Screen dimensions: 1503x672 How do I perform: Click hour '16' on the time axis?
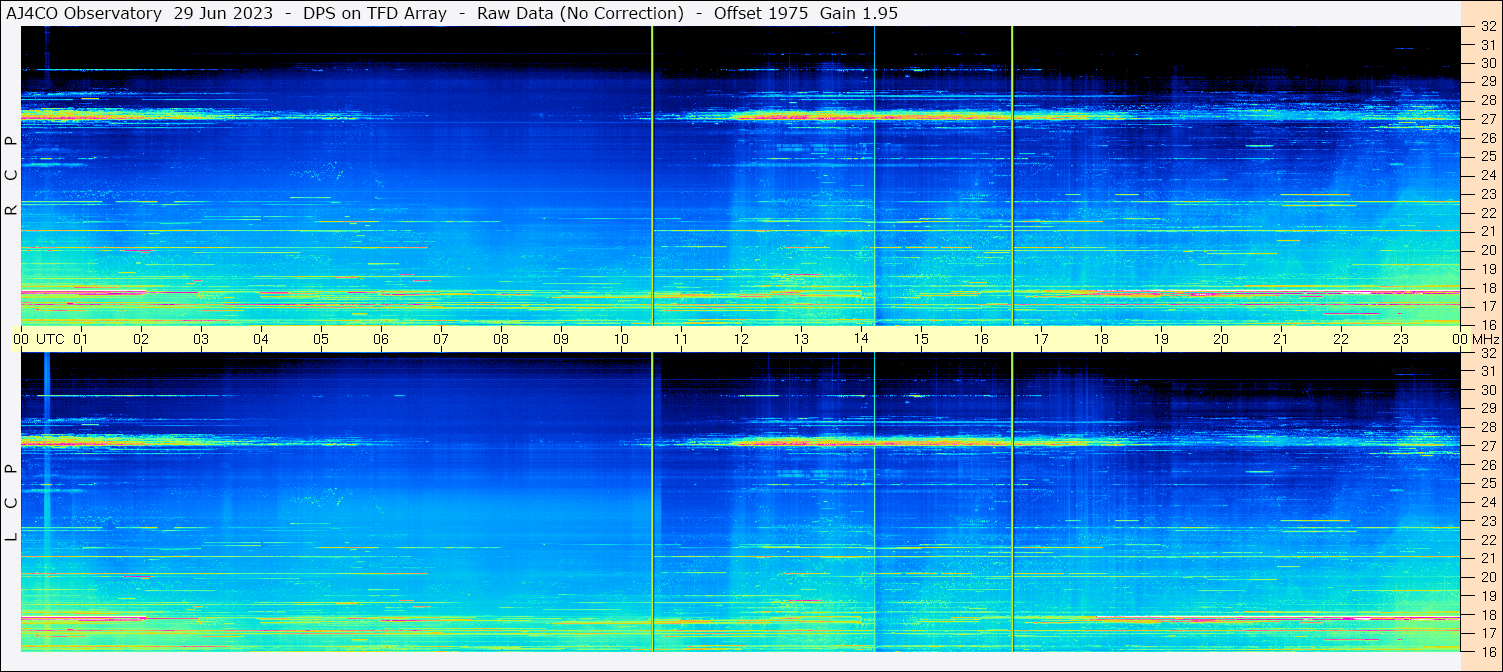(x=981, y=339)
